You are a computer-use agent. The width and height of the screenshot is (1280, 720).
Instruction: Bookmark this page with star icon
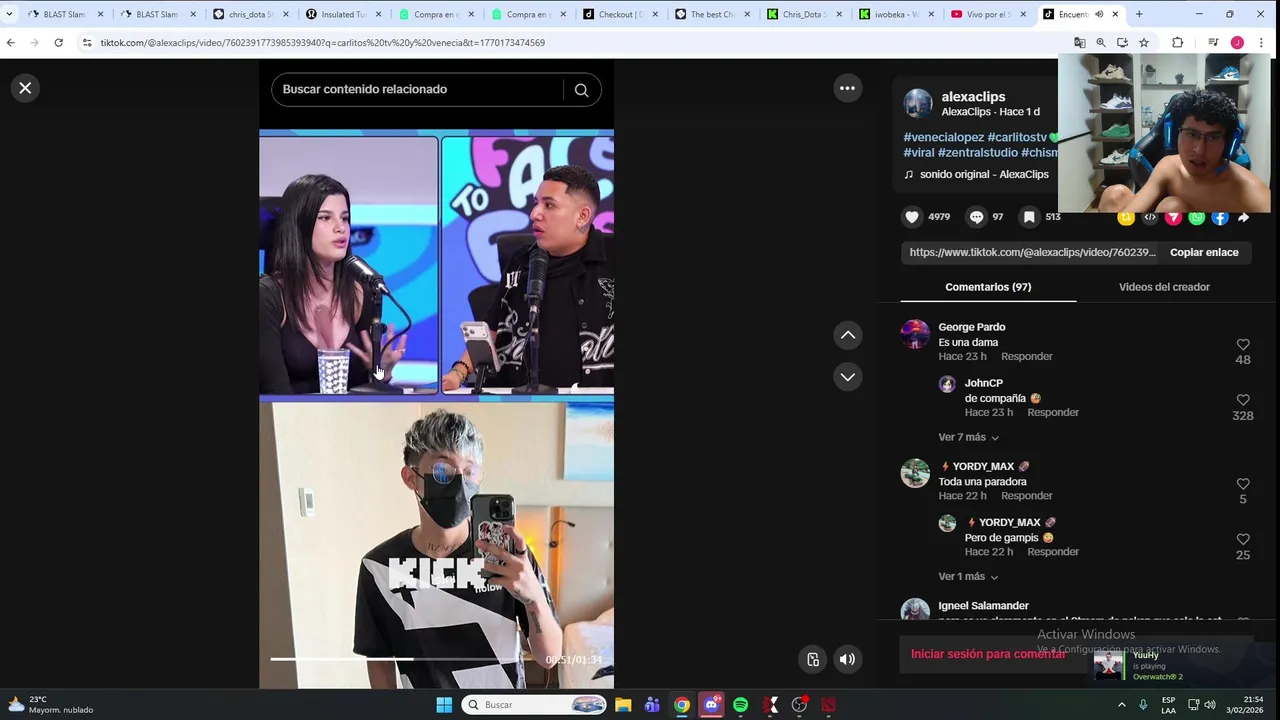[1144, 43]
